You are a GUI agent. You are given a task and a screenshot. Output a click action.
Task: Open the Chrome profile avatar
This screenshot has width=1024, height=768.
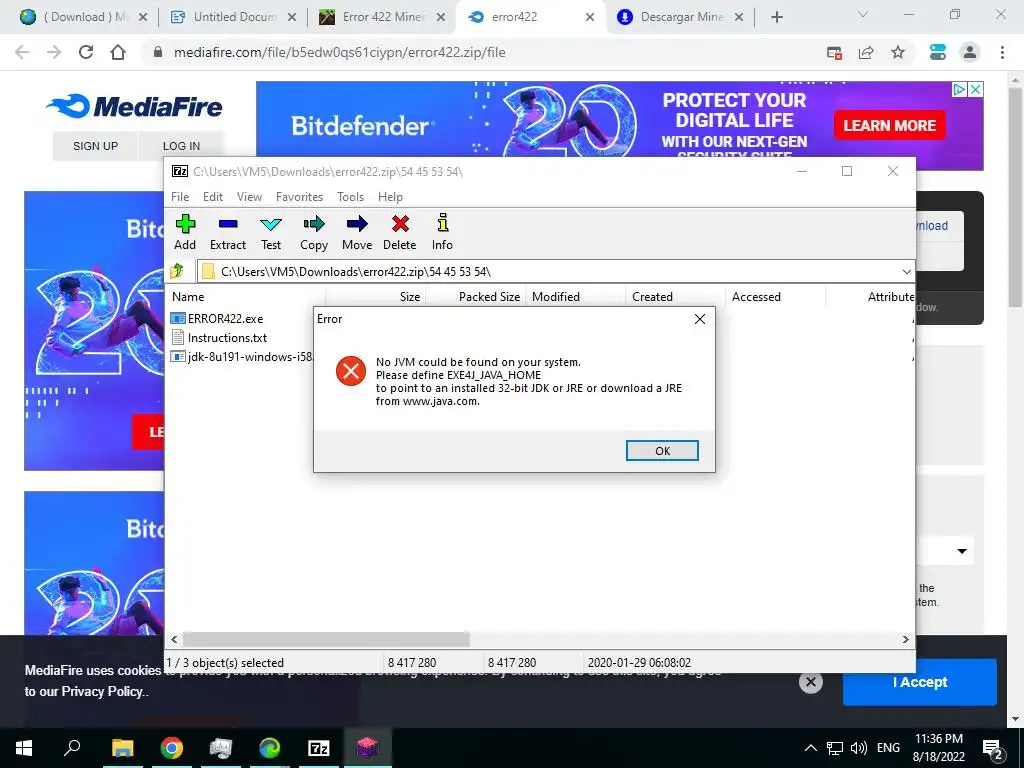point(970,52)
